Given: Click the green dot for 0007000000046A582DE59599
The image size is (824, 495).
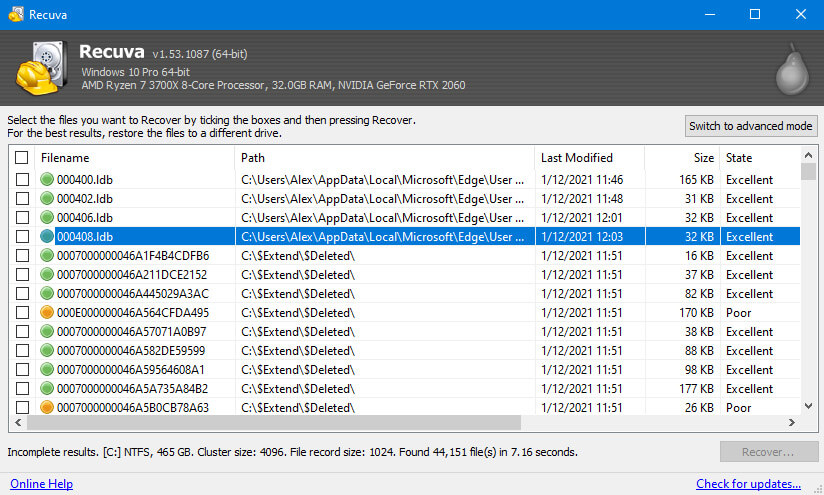Looking at the screenshot, I should click(47, 350).
